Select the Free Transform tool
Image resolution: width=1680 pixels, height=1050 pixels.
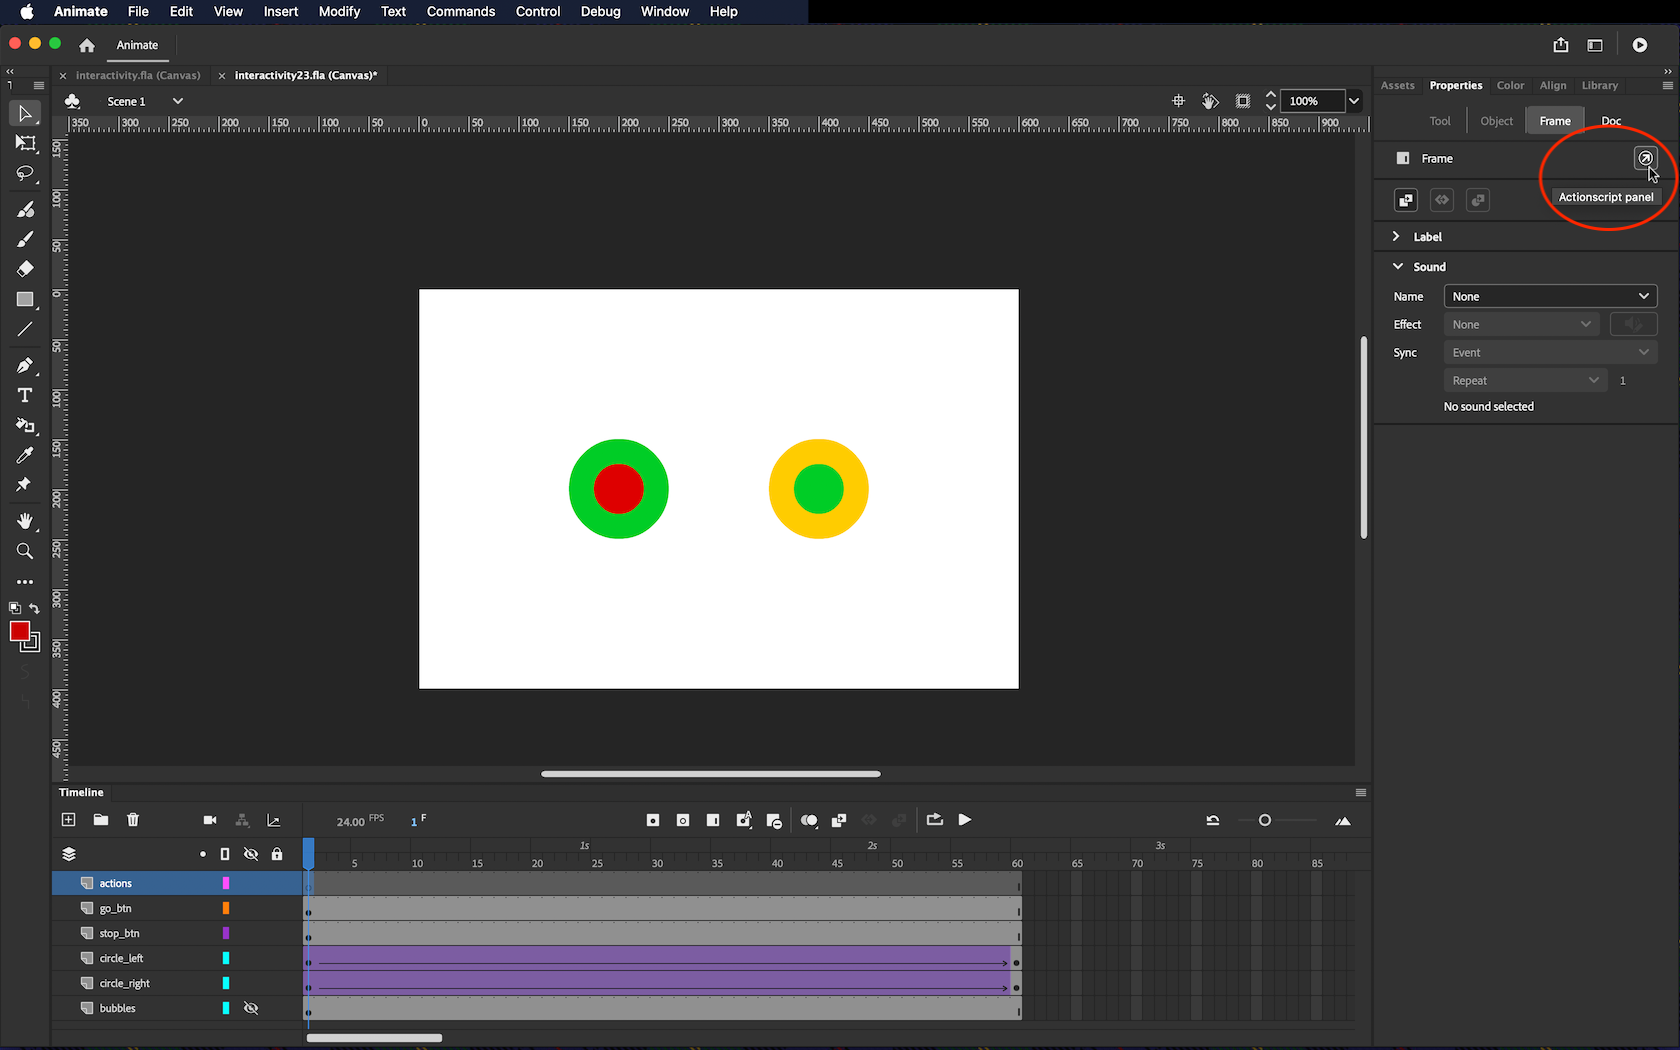(25, 143)
